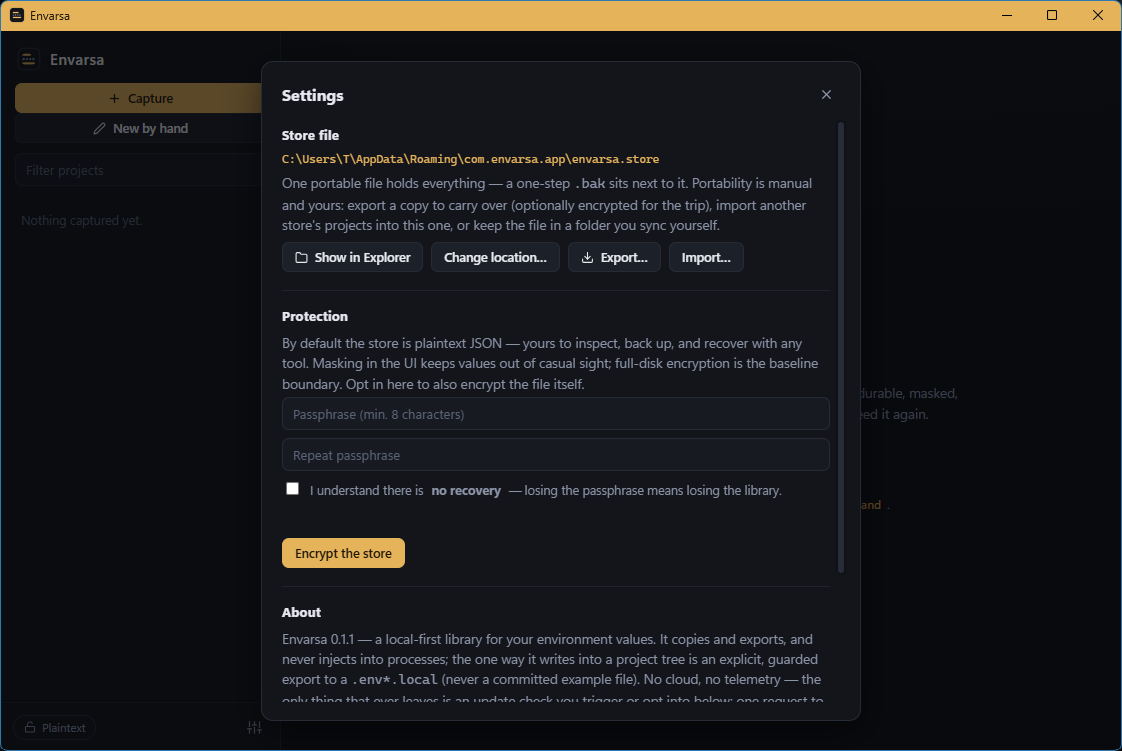Click the 'Store file' heading
This screenshot has height=751, width=1122.
pyautogui.click(x=311, y=135)
